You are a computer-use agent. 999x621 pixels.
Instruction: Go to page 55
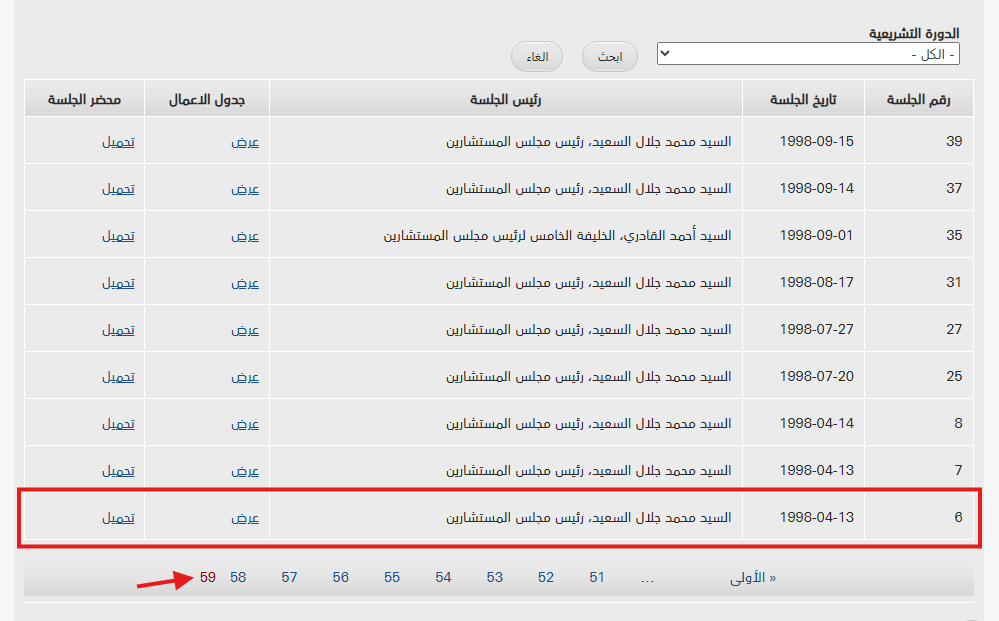tap(392, 578)
